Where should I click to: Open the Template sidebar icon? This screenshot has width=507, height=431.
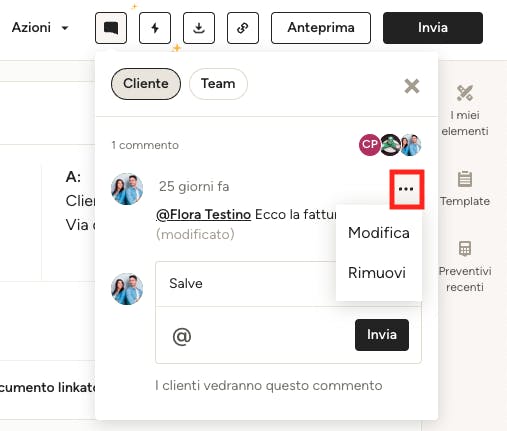click(465, 189)
